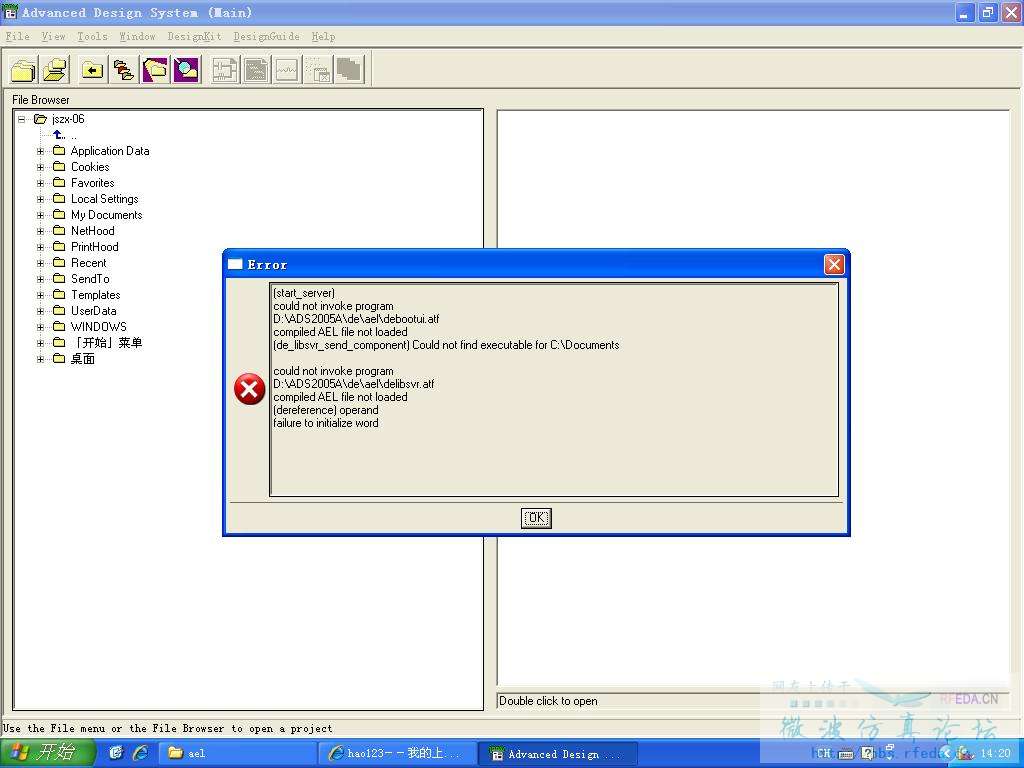Select the 「开始」菜单 folder label
Image resolution: width=1024 pixels, height=768 pixels.
coord(106,343)
